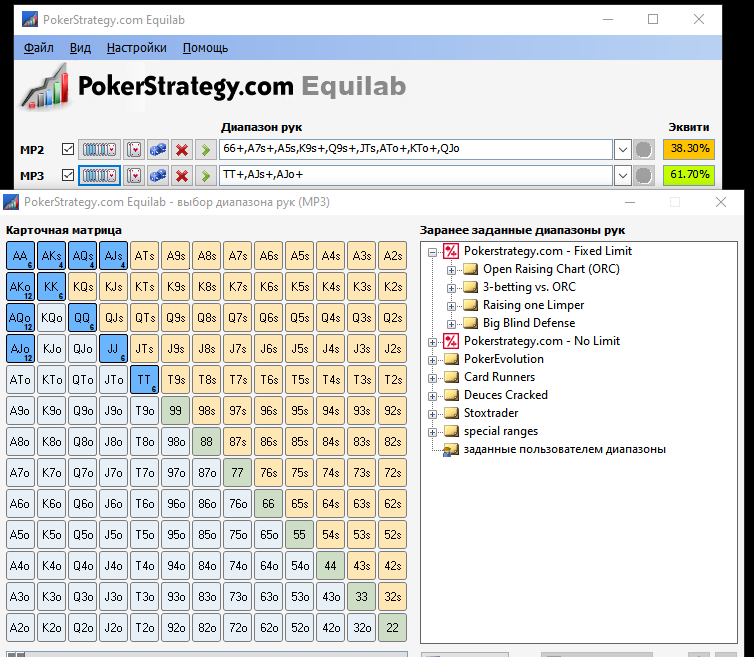
Task: Expand the Big Blind Defense node
Action: [451, 324]
